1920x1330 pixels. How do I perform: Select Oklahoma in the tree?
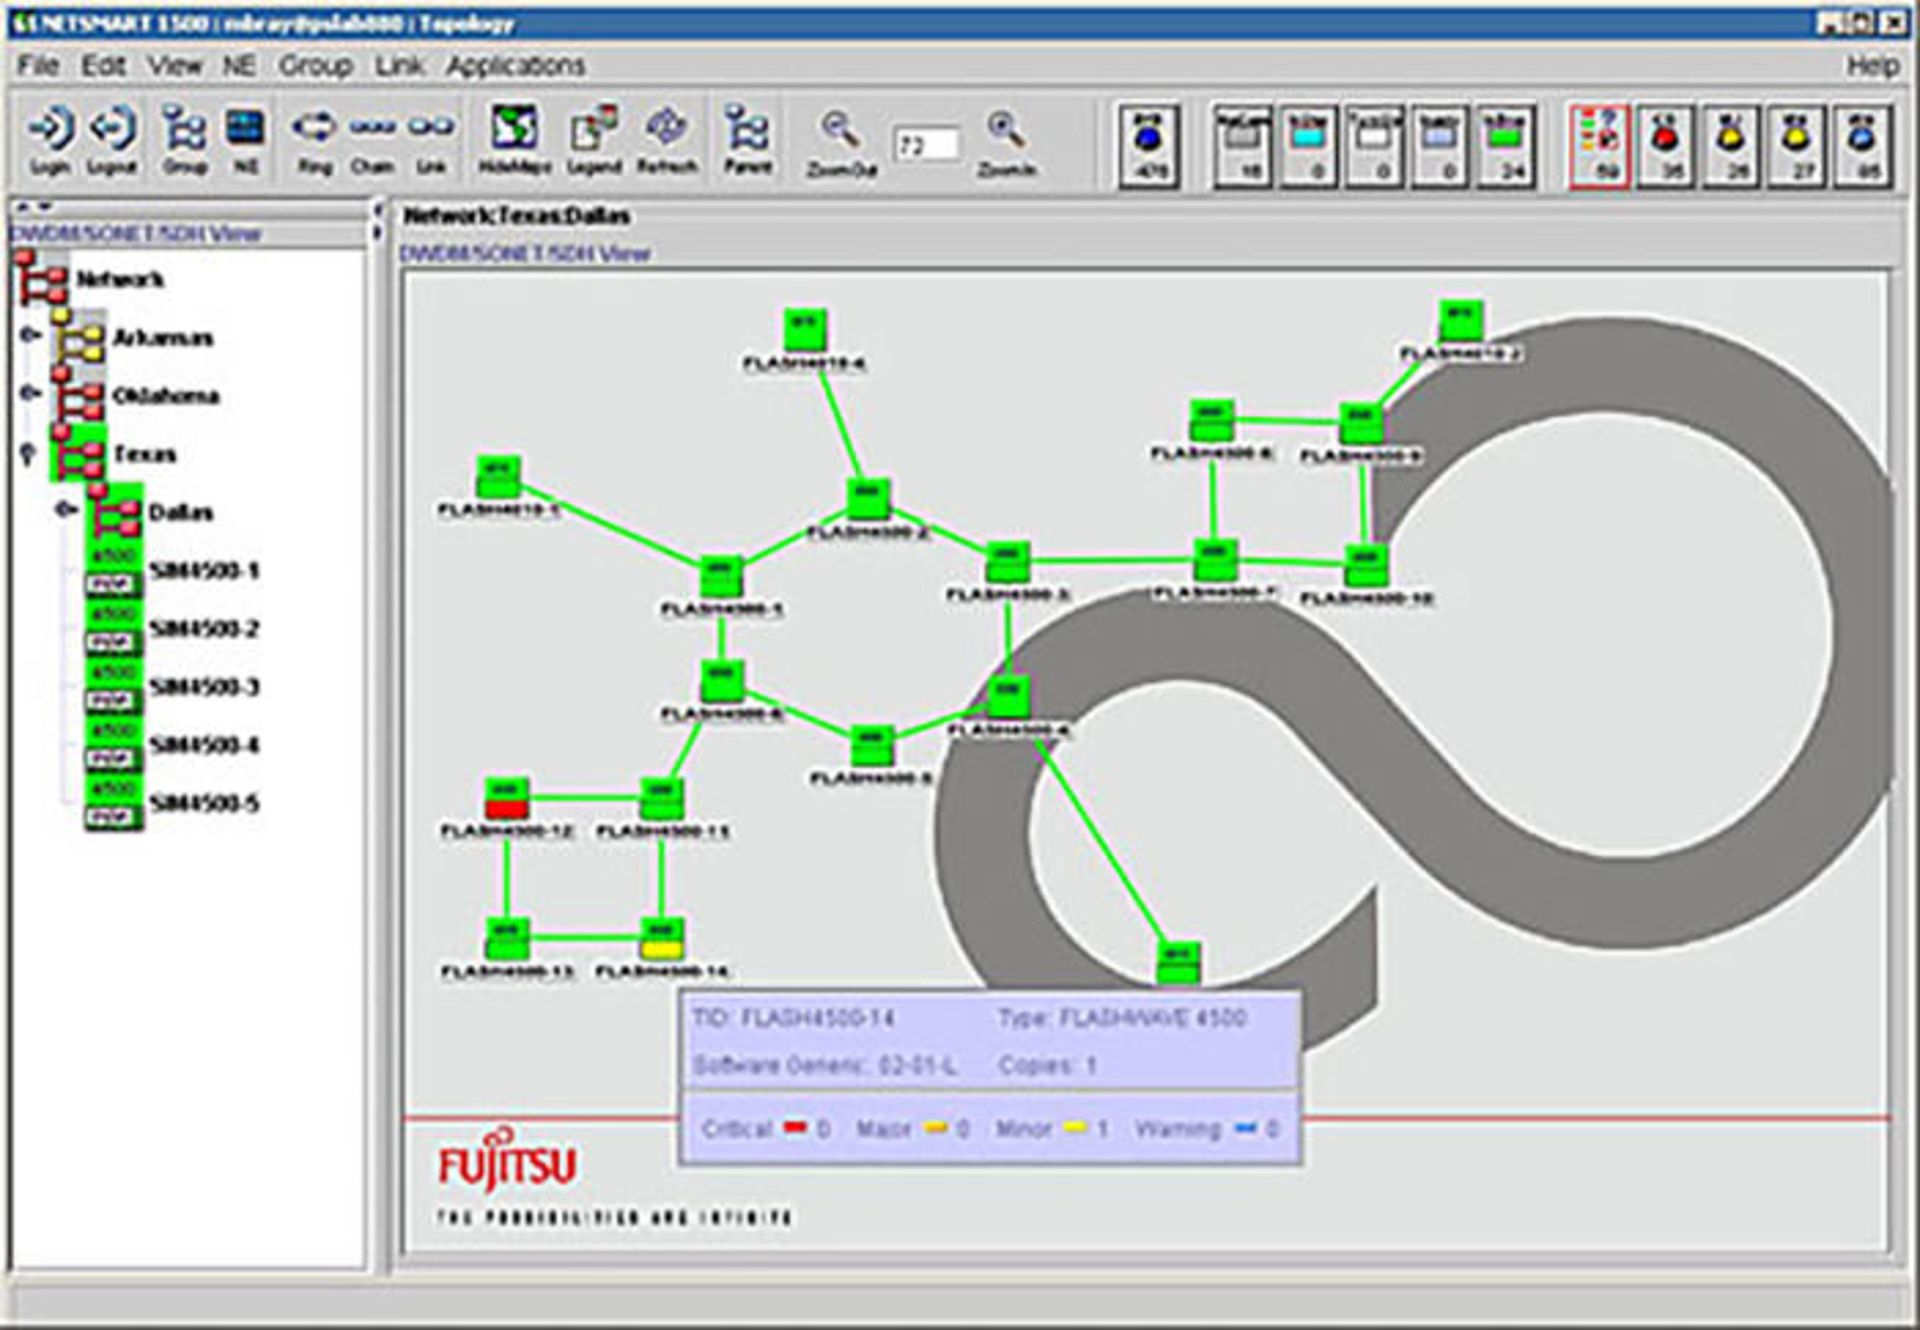click(x=165, y=395)
